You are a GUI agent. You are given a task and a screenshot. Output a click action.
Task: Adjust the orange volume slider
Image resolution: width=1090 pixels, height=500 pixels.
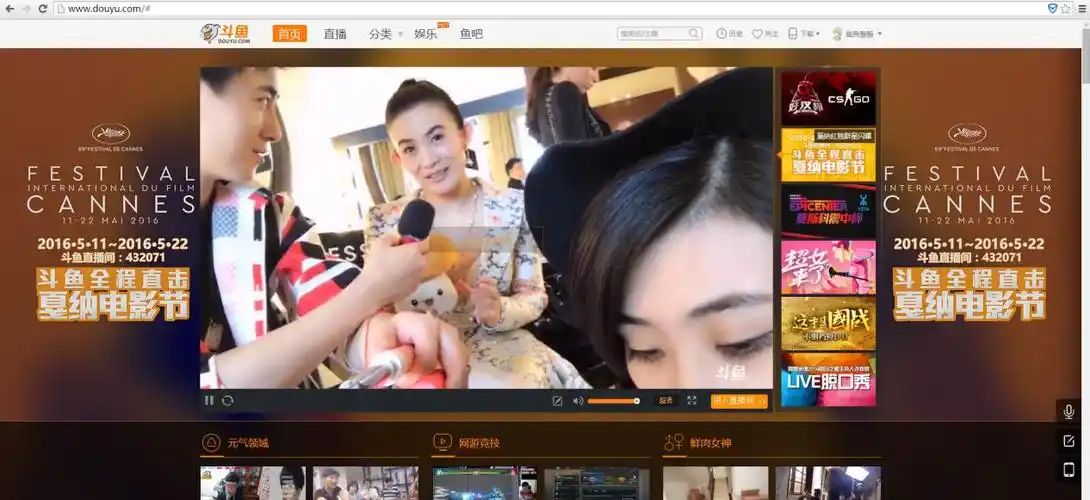click(613, 401)
